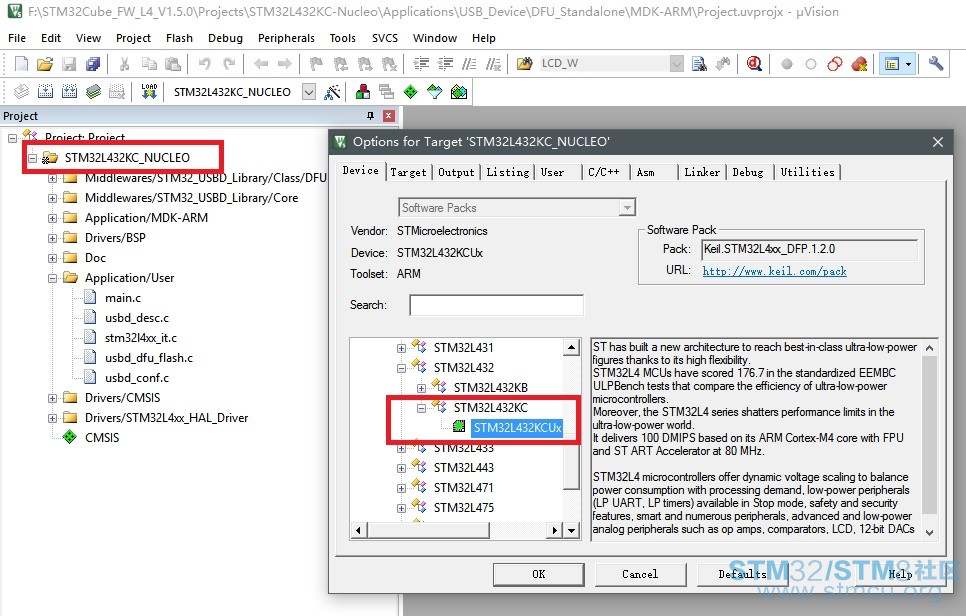Open Options for Target magic wand icon

click(x=332, y=92)
